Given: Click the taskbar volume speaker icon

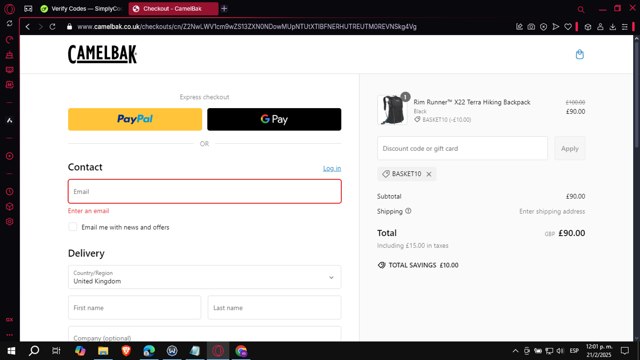Looking at the screenshot, I should pos(560,351).
